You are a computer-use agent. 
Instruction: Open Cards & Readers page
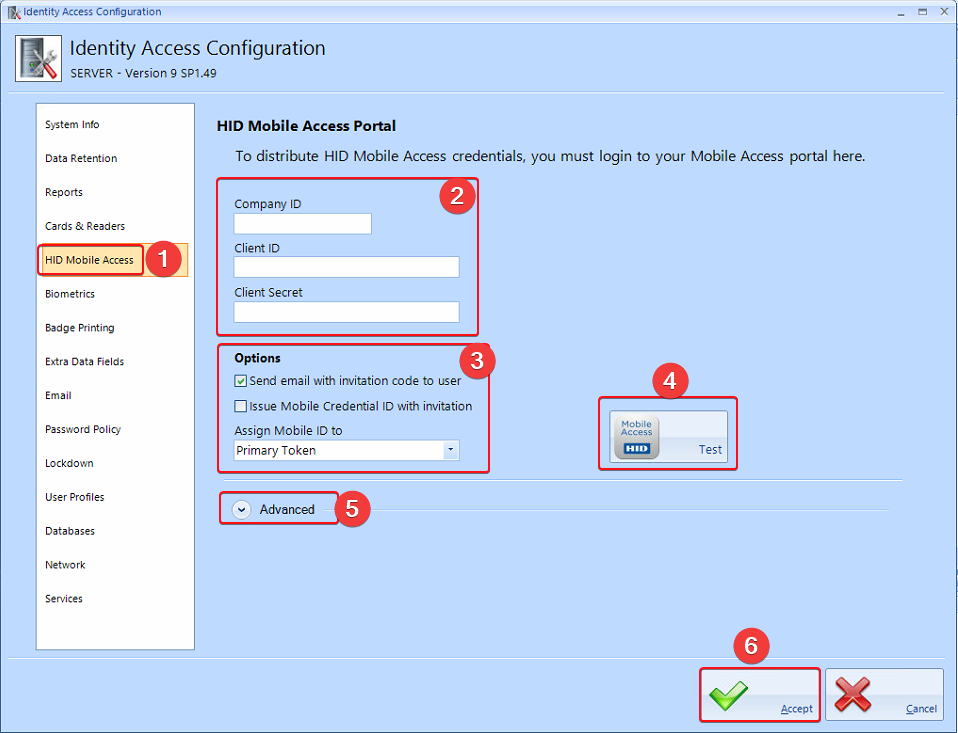click(x=85, y=226)
